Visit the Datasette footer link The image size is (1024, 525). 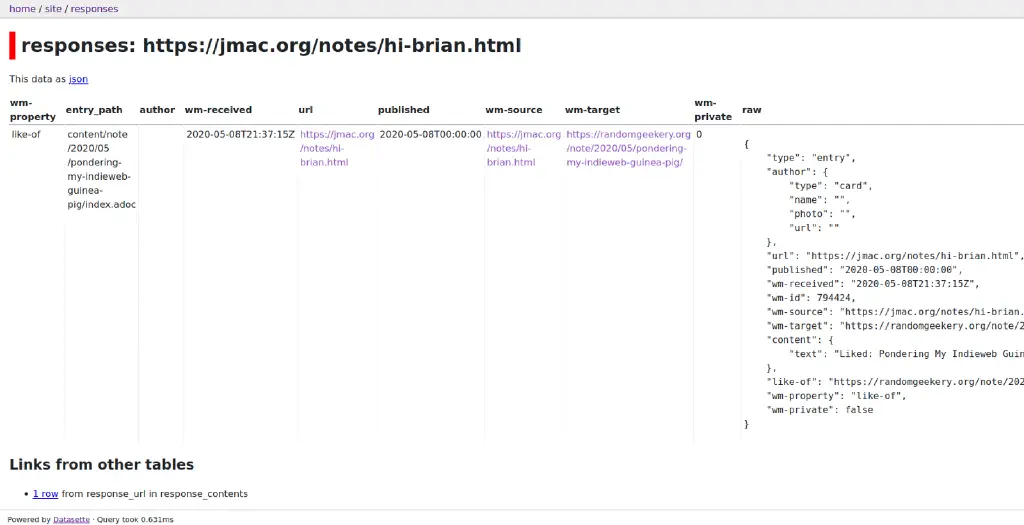click(x=71, y=520)
